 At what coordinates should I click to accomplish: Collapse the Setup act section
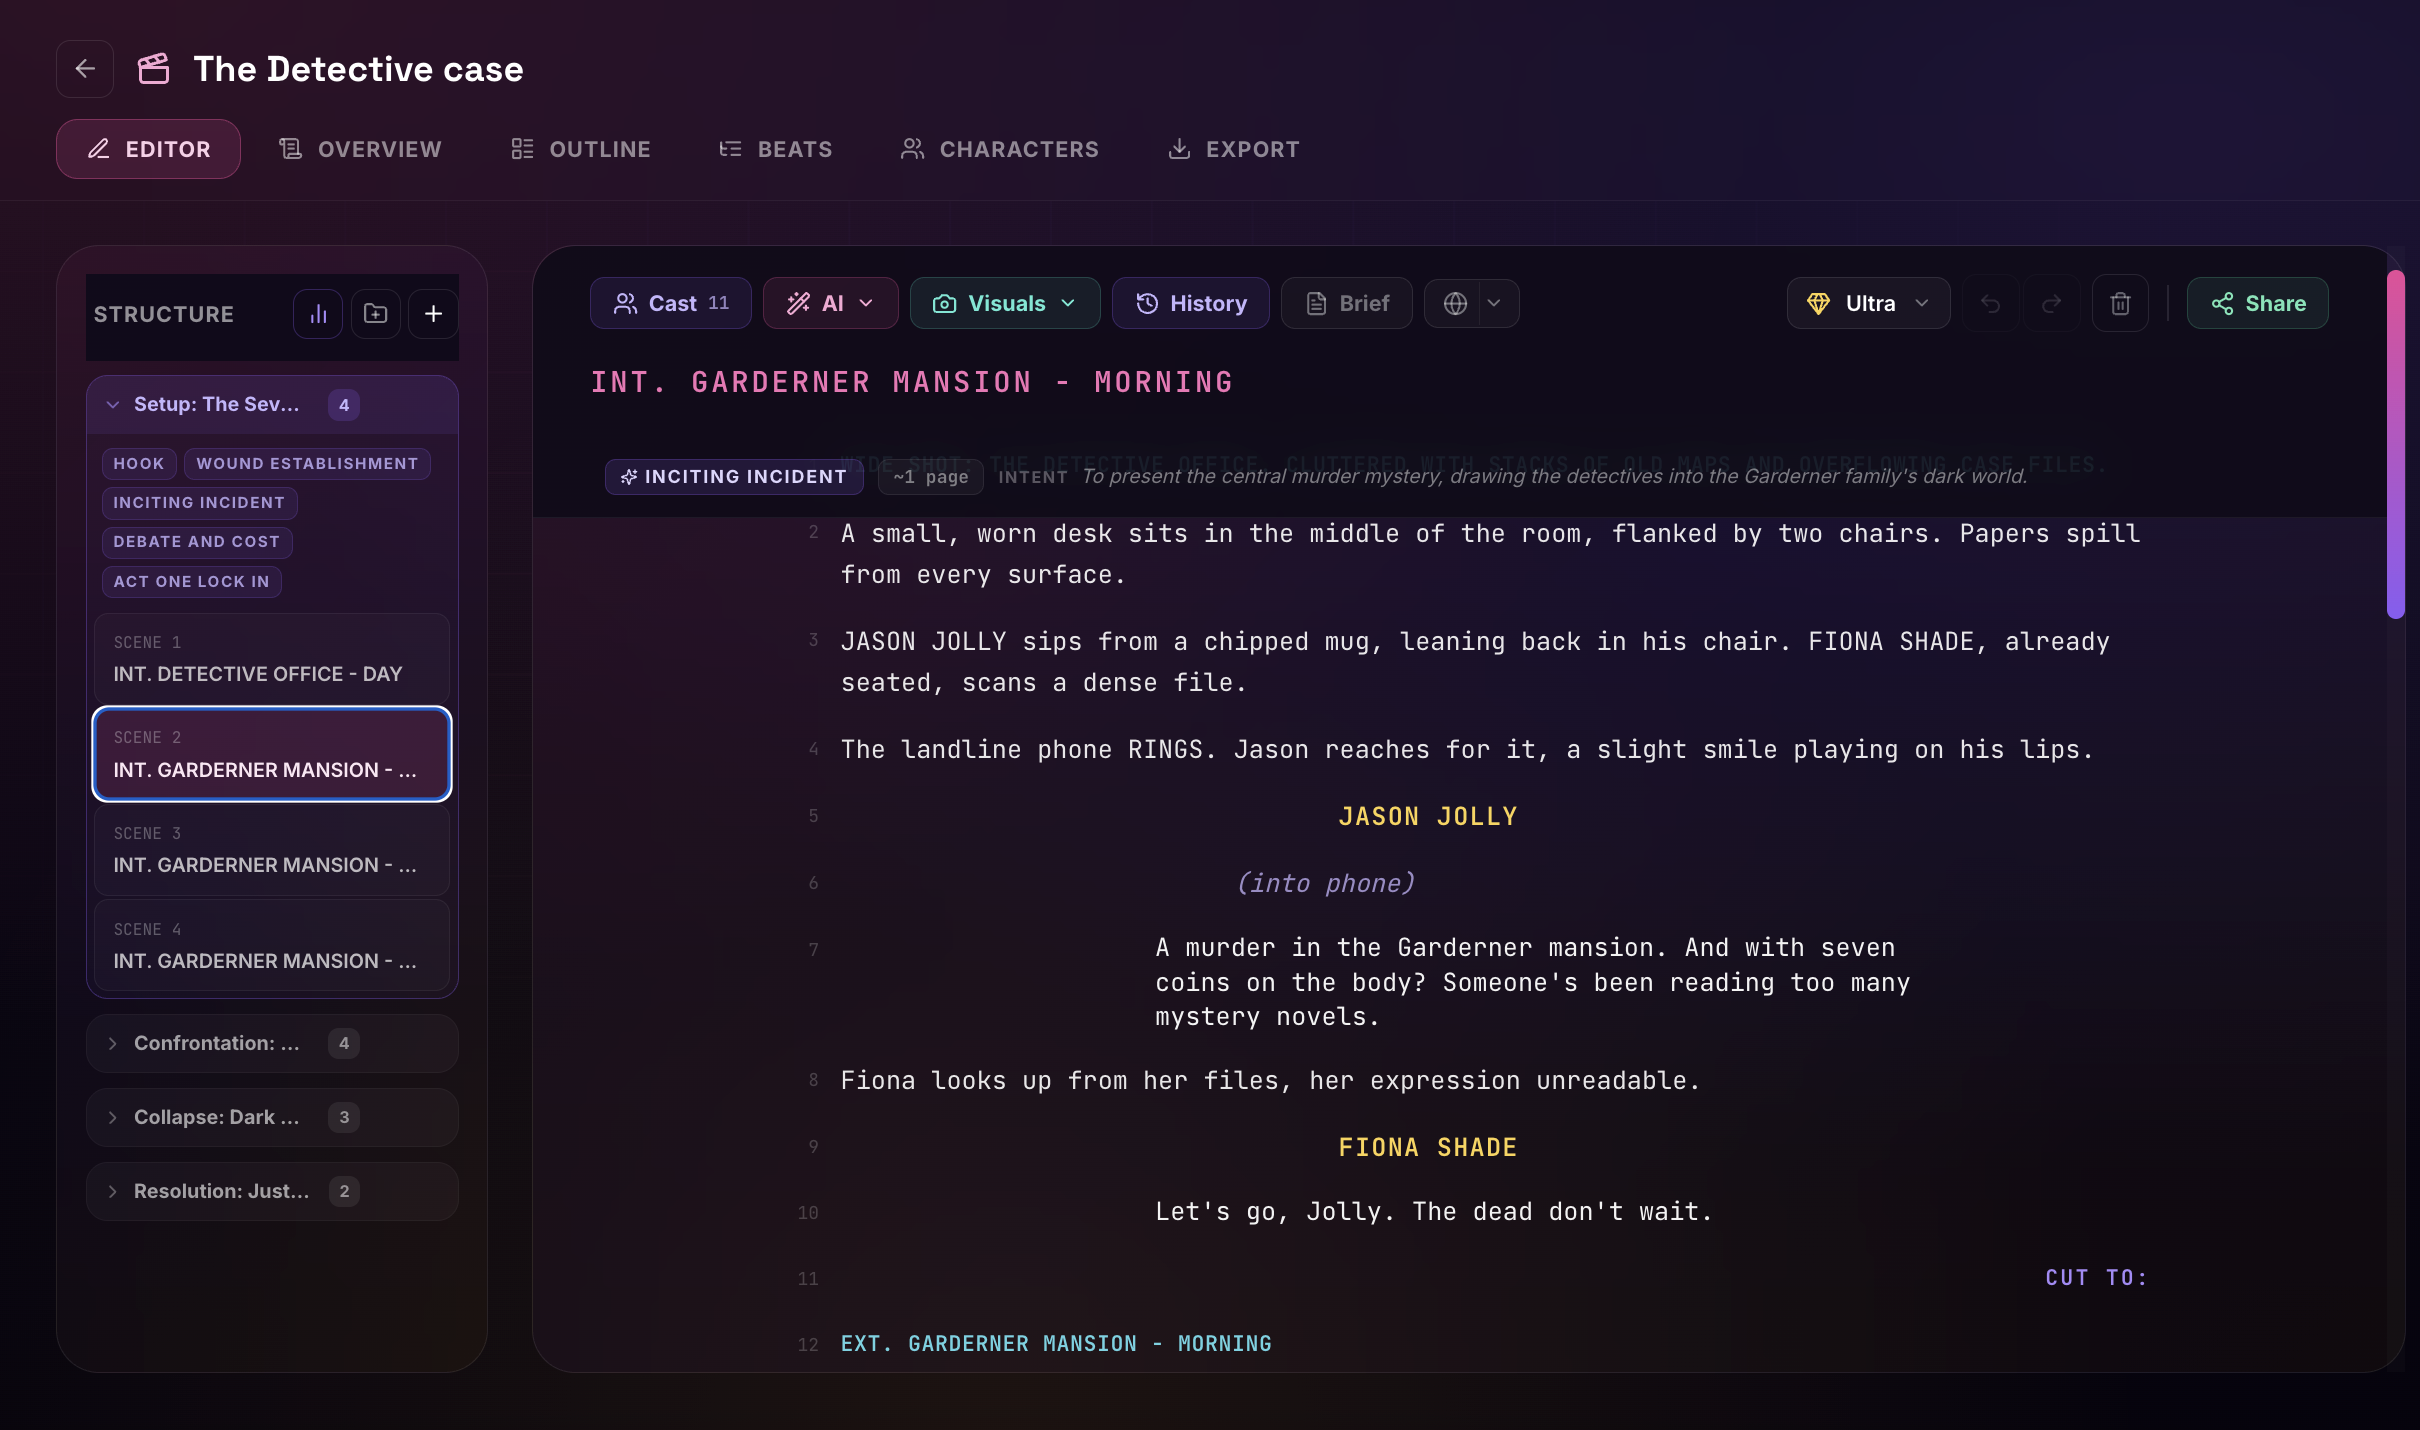(x=272, y=405)
